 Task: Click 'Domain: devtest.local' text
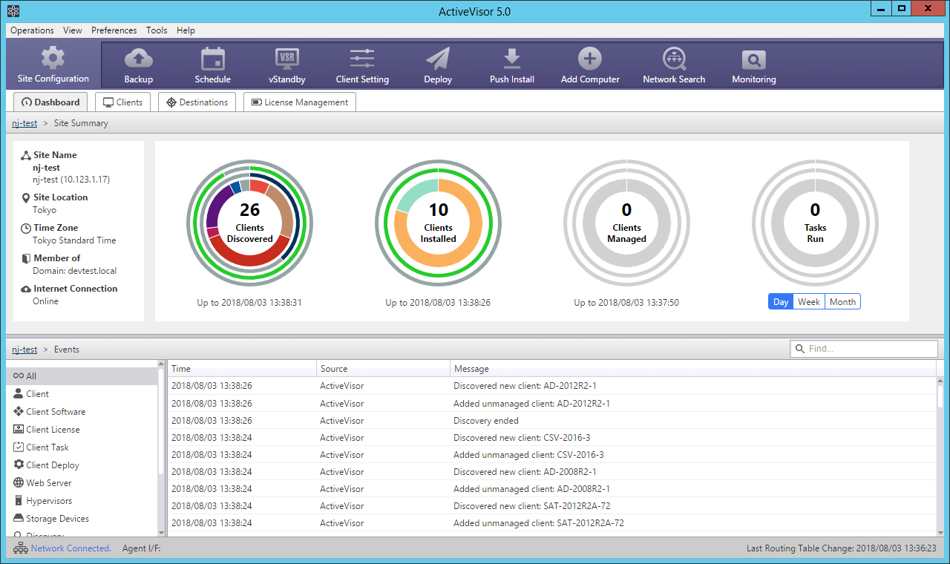pos(75,271)
